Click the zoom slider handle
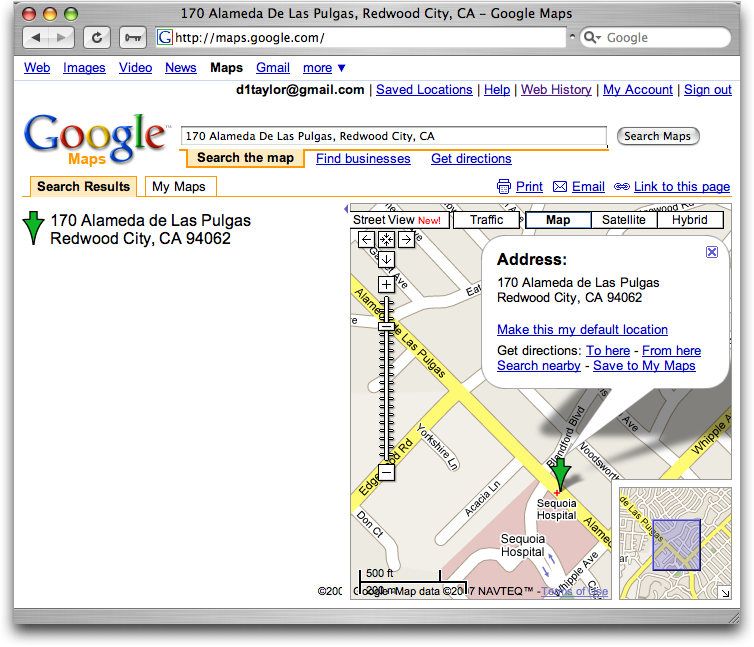Viewport: 754px width, 647px height. click(386, 327)
